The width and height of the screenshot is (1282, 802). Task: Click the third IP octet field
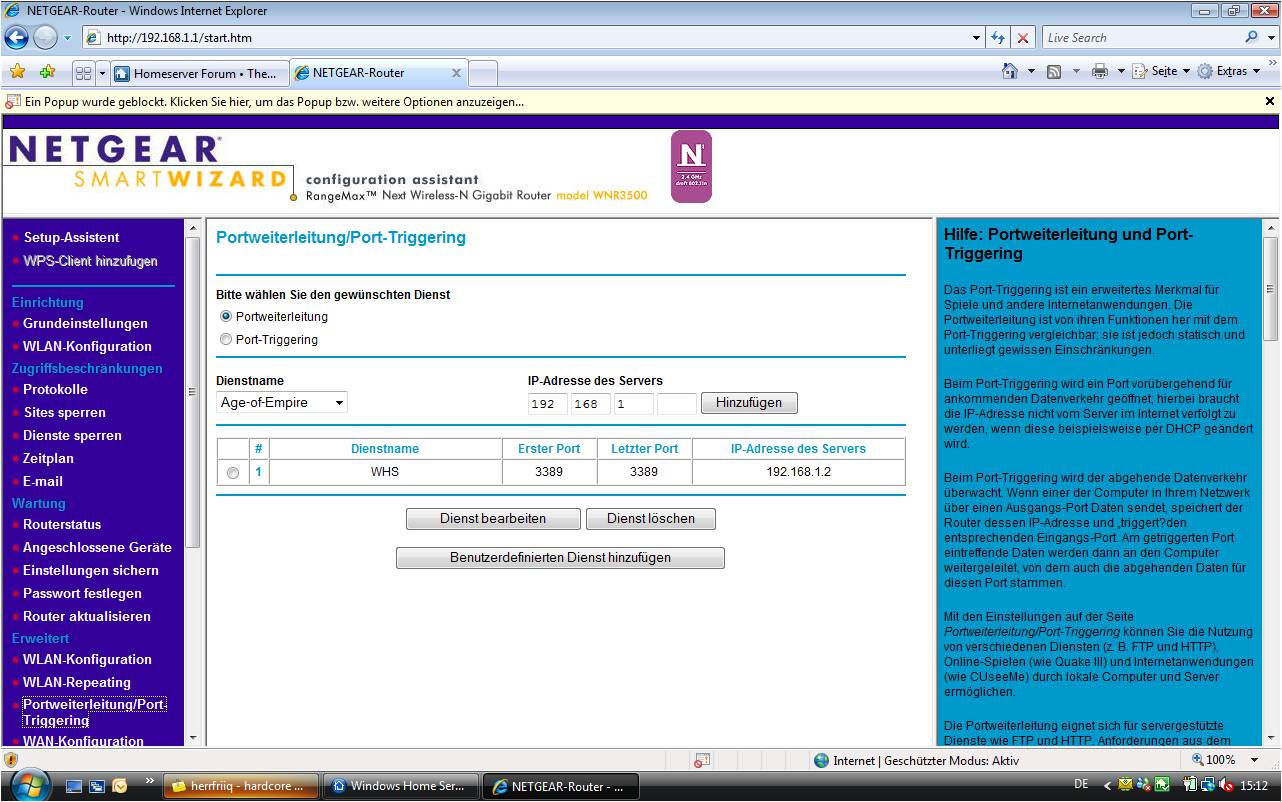tap(634, 403)
